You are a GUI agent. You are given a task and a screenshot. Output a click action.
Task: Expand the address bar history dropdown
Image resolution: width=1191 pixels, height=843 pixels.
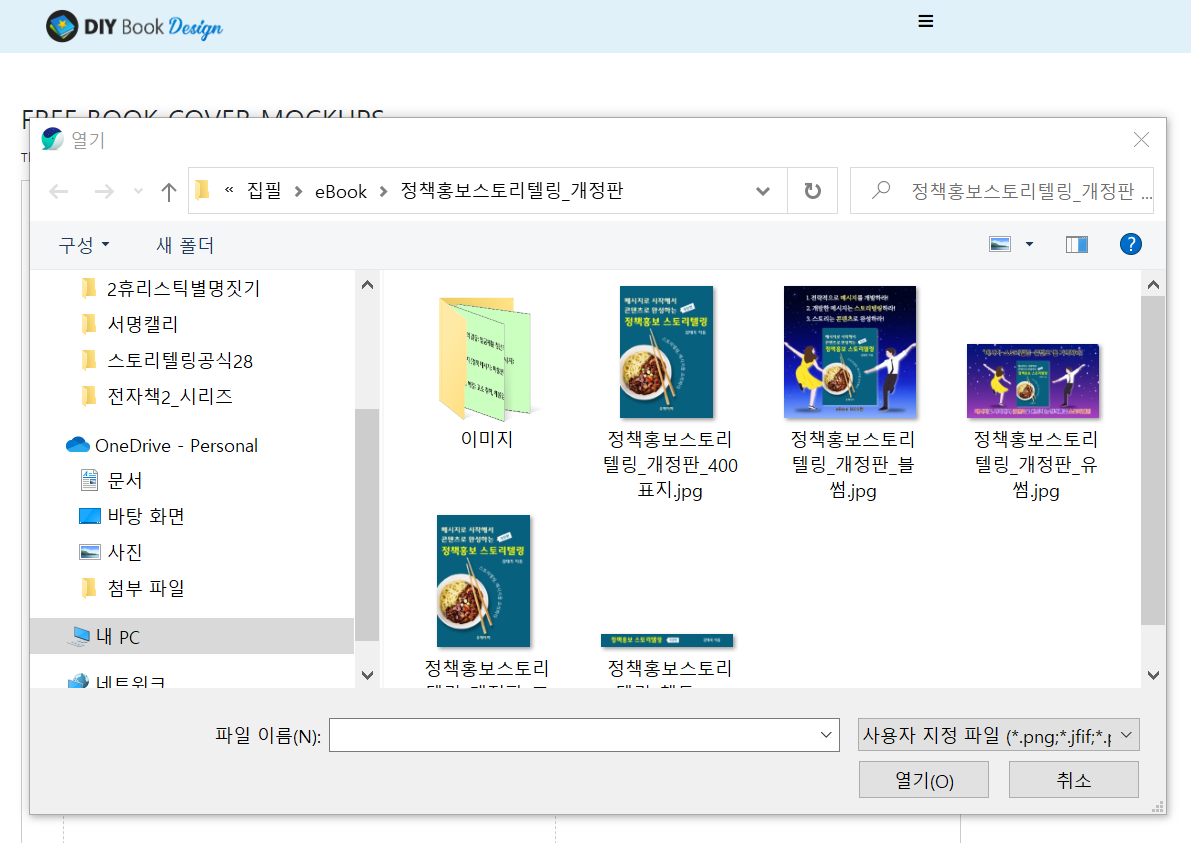762,191
